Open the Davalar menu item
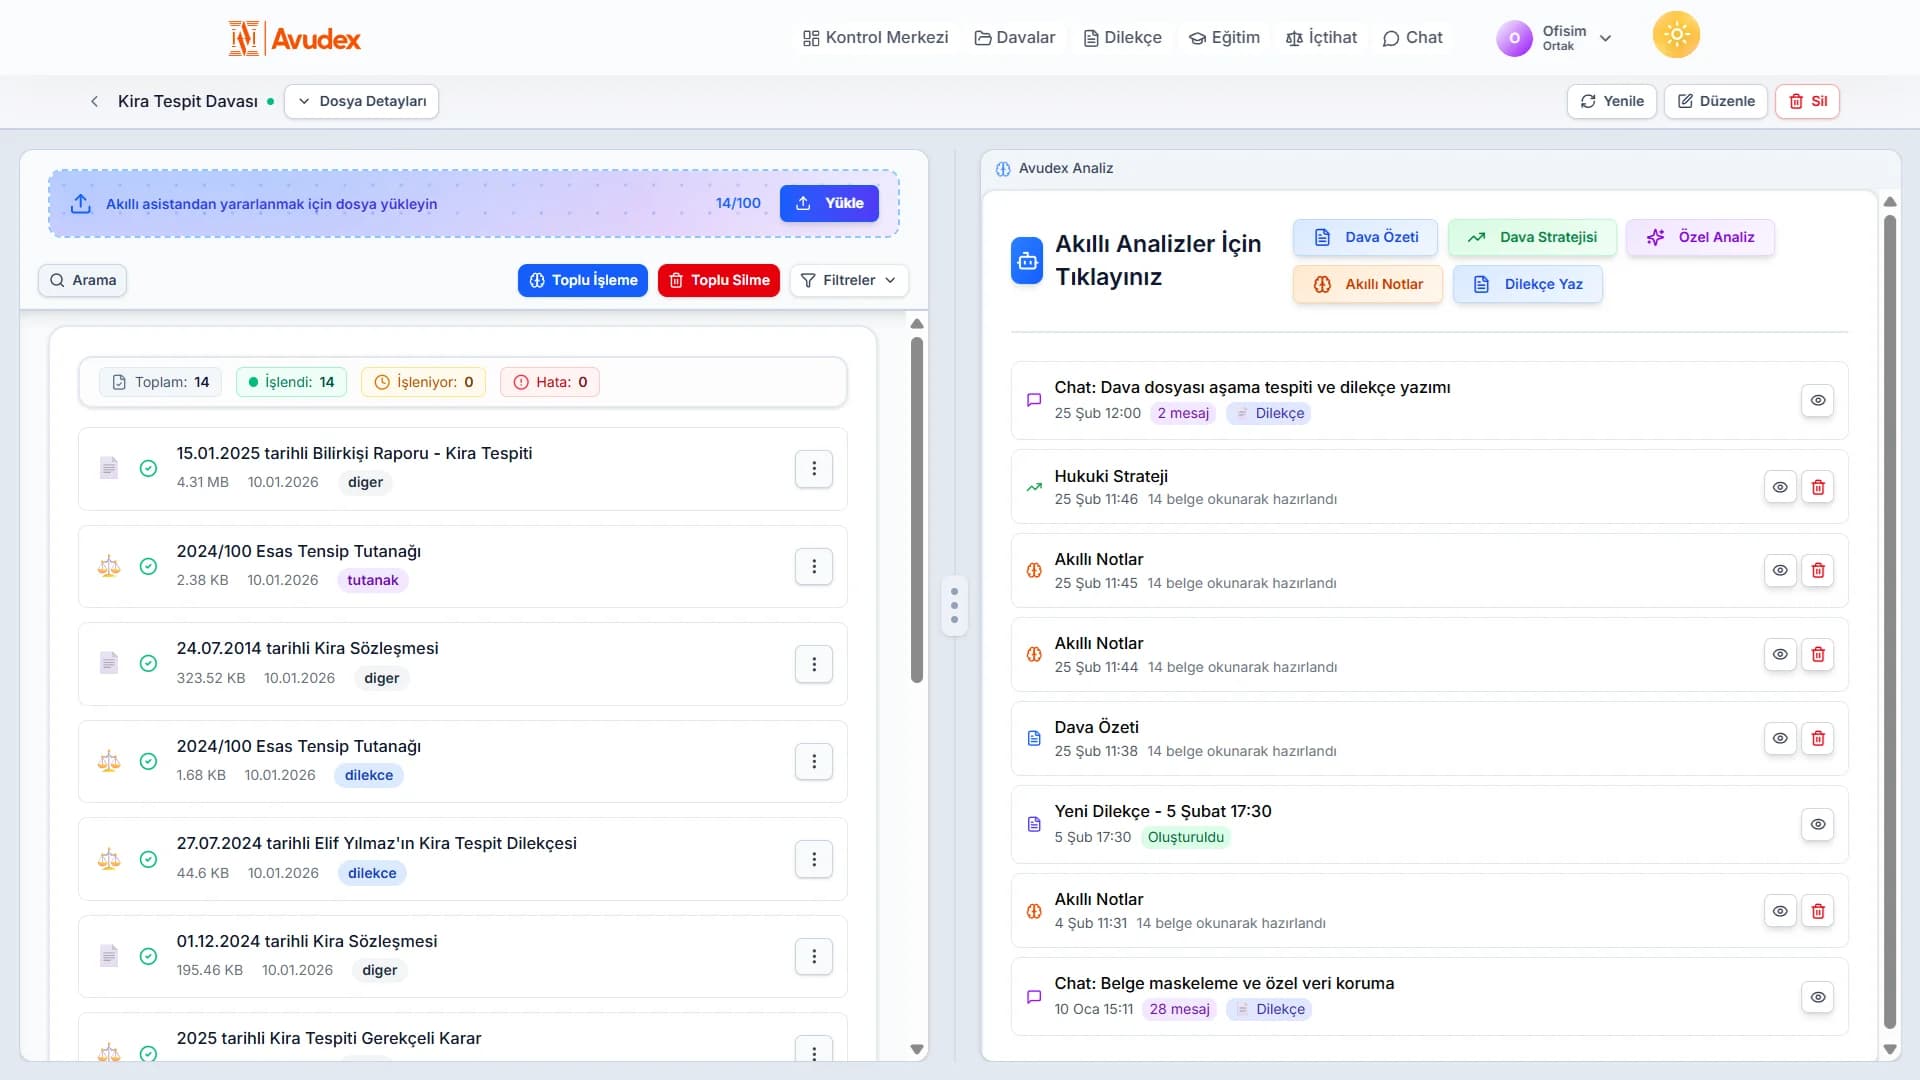This screenshot has height=1080, width=1920. point(1014,38)
